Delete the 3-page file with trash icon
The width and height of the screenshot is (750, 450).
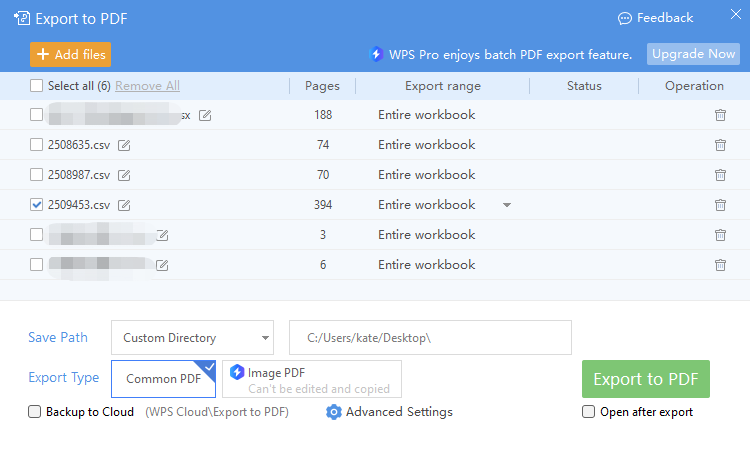720,235
